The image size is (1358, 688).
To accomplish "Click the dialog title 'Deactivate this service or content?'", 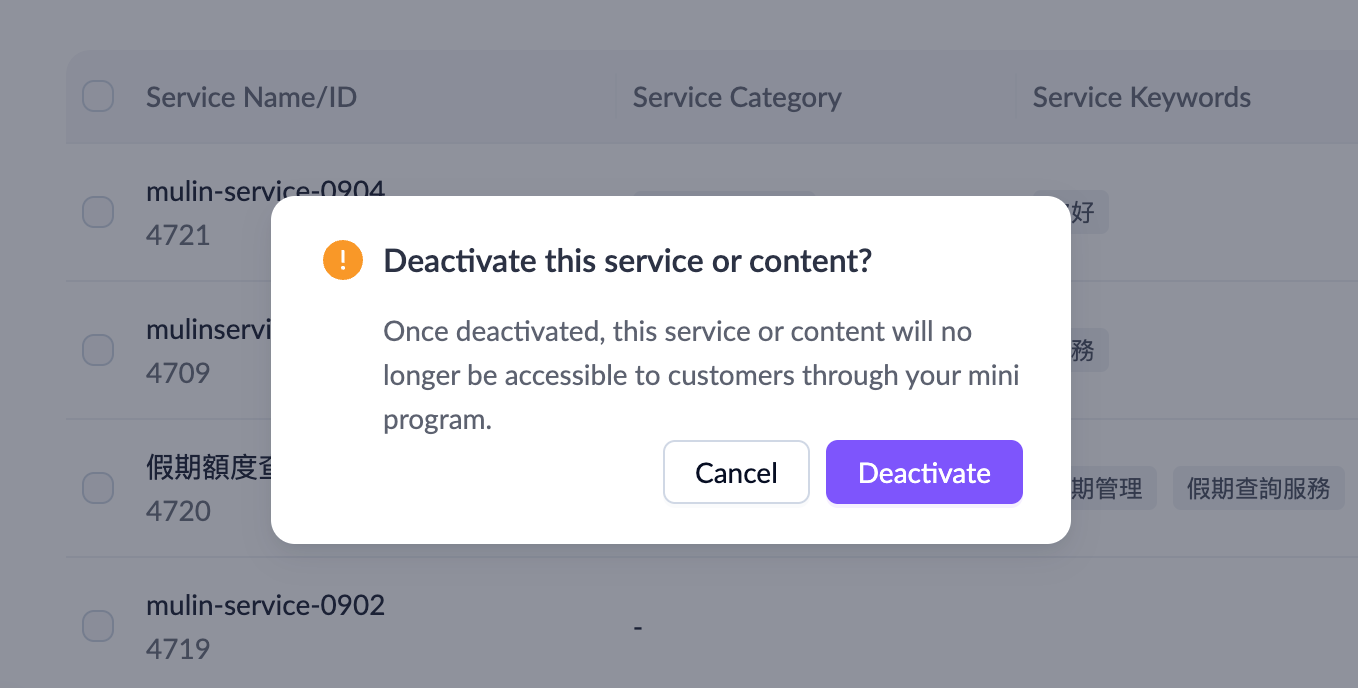I will pos(628,261).
